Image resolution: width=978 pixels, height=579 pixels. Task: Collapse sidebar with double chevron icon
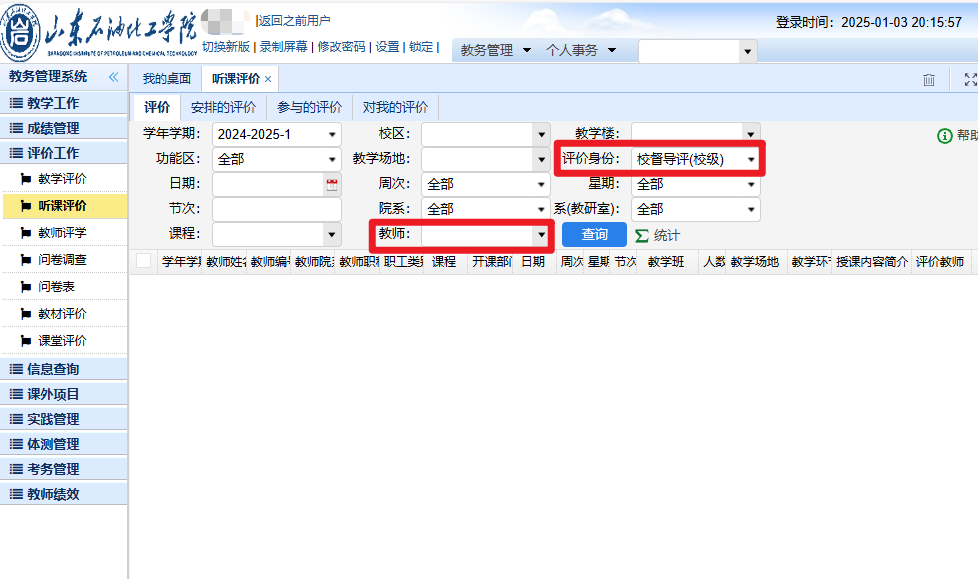coord(113,77)
